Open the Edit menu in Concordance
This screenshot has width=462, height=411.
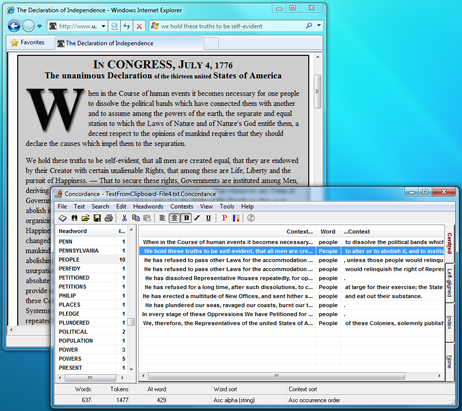[121, 206]
